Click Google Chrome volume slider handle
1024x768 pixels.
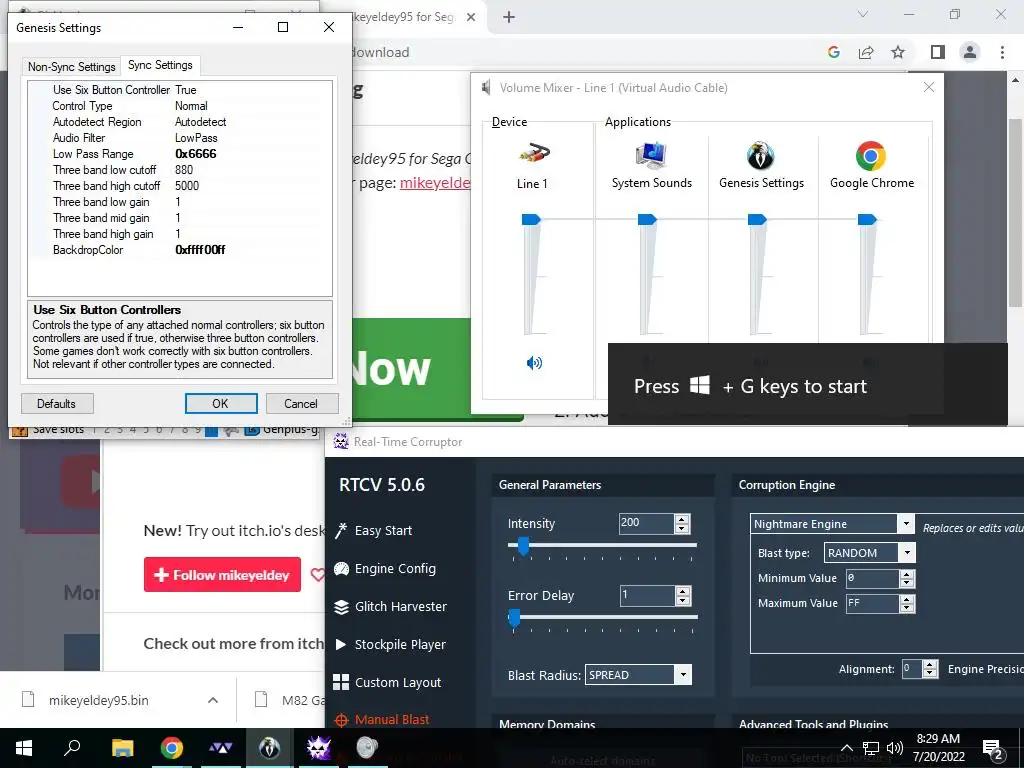867,219
